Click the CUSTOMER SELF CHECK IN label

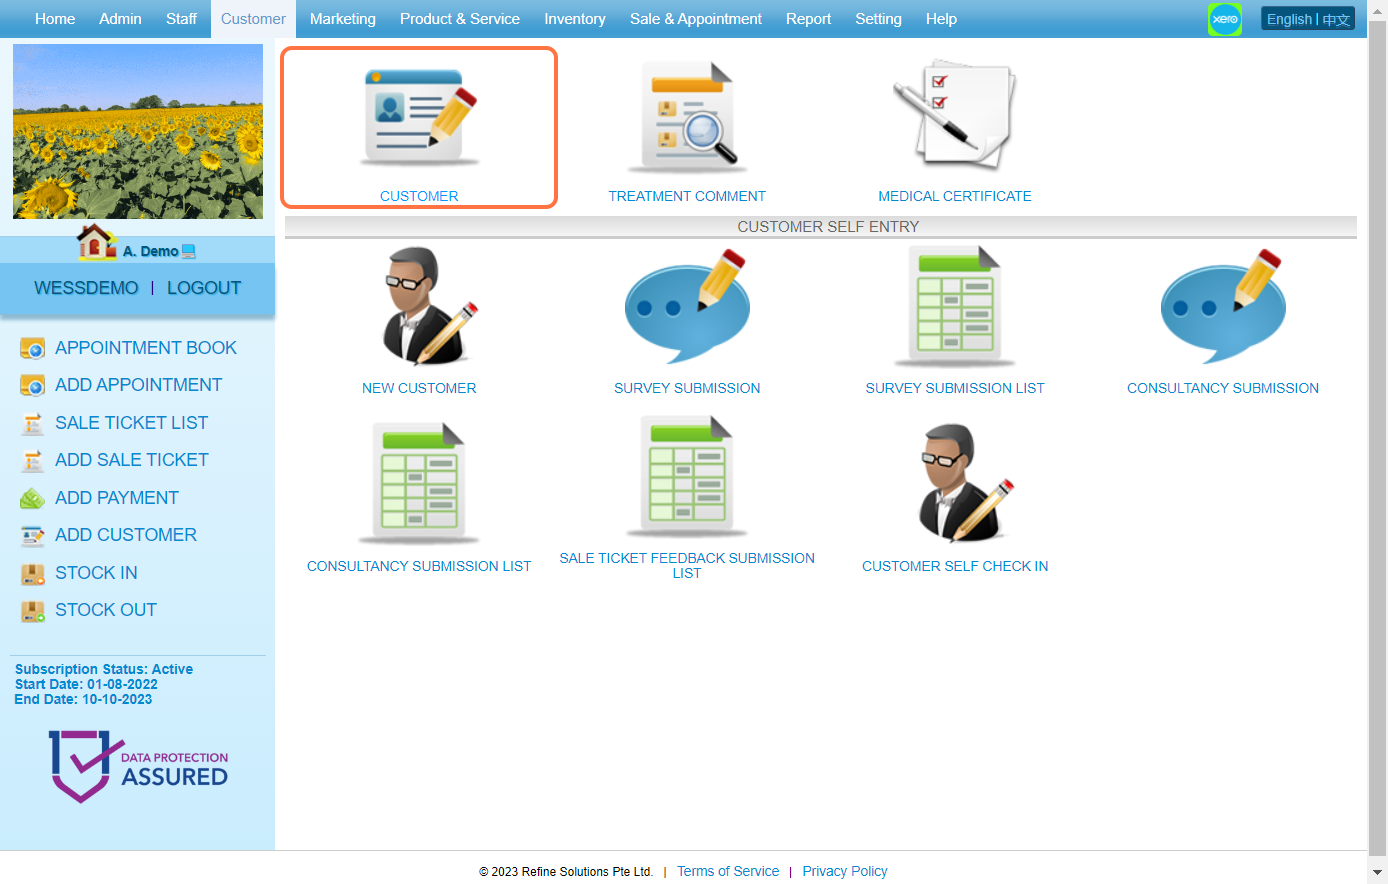[x=955, y=566]
